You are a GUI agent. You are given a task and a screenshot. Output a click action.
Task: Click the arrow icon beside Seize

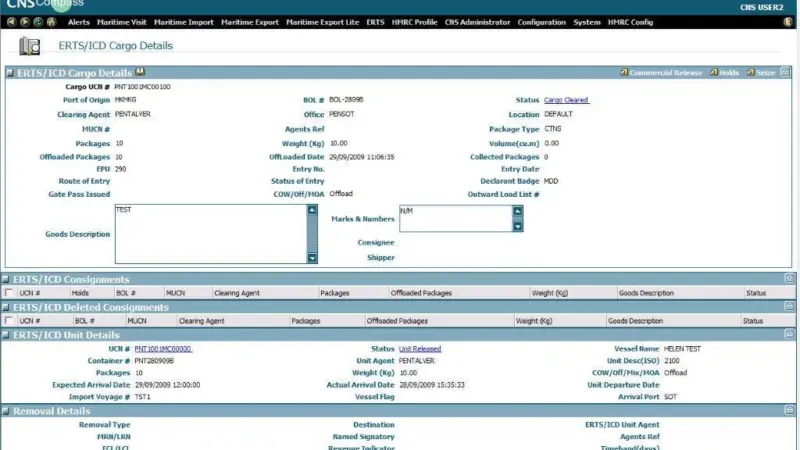pyautogui.click(x=751, y=72)
